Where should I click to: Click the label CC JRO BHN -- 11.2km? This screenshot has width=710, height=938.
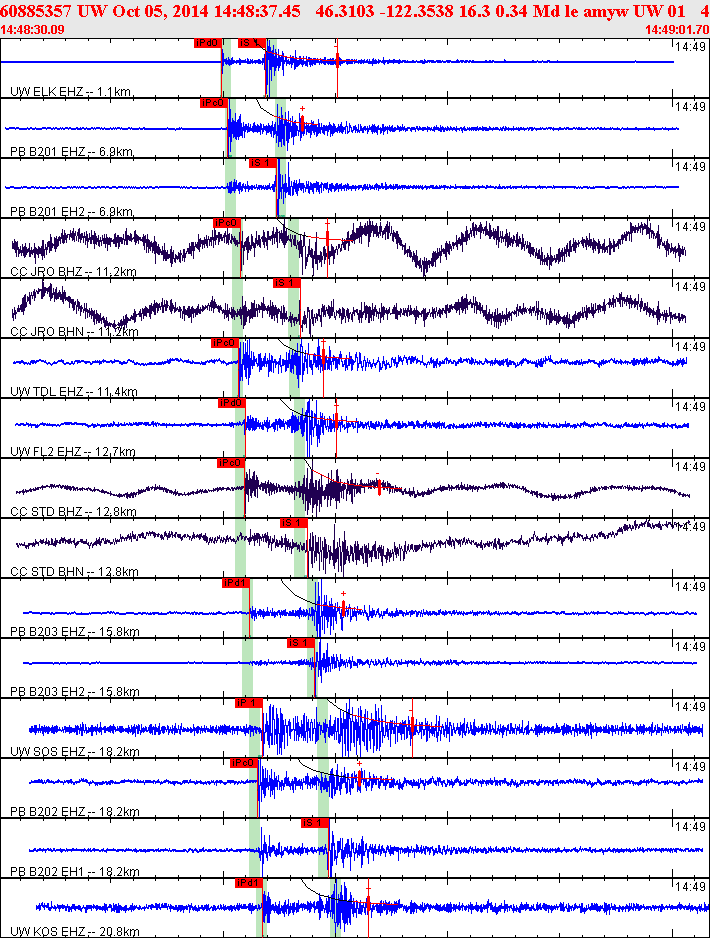click(74, 332)
